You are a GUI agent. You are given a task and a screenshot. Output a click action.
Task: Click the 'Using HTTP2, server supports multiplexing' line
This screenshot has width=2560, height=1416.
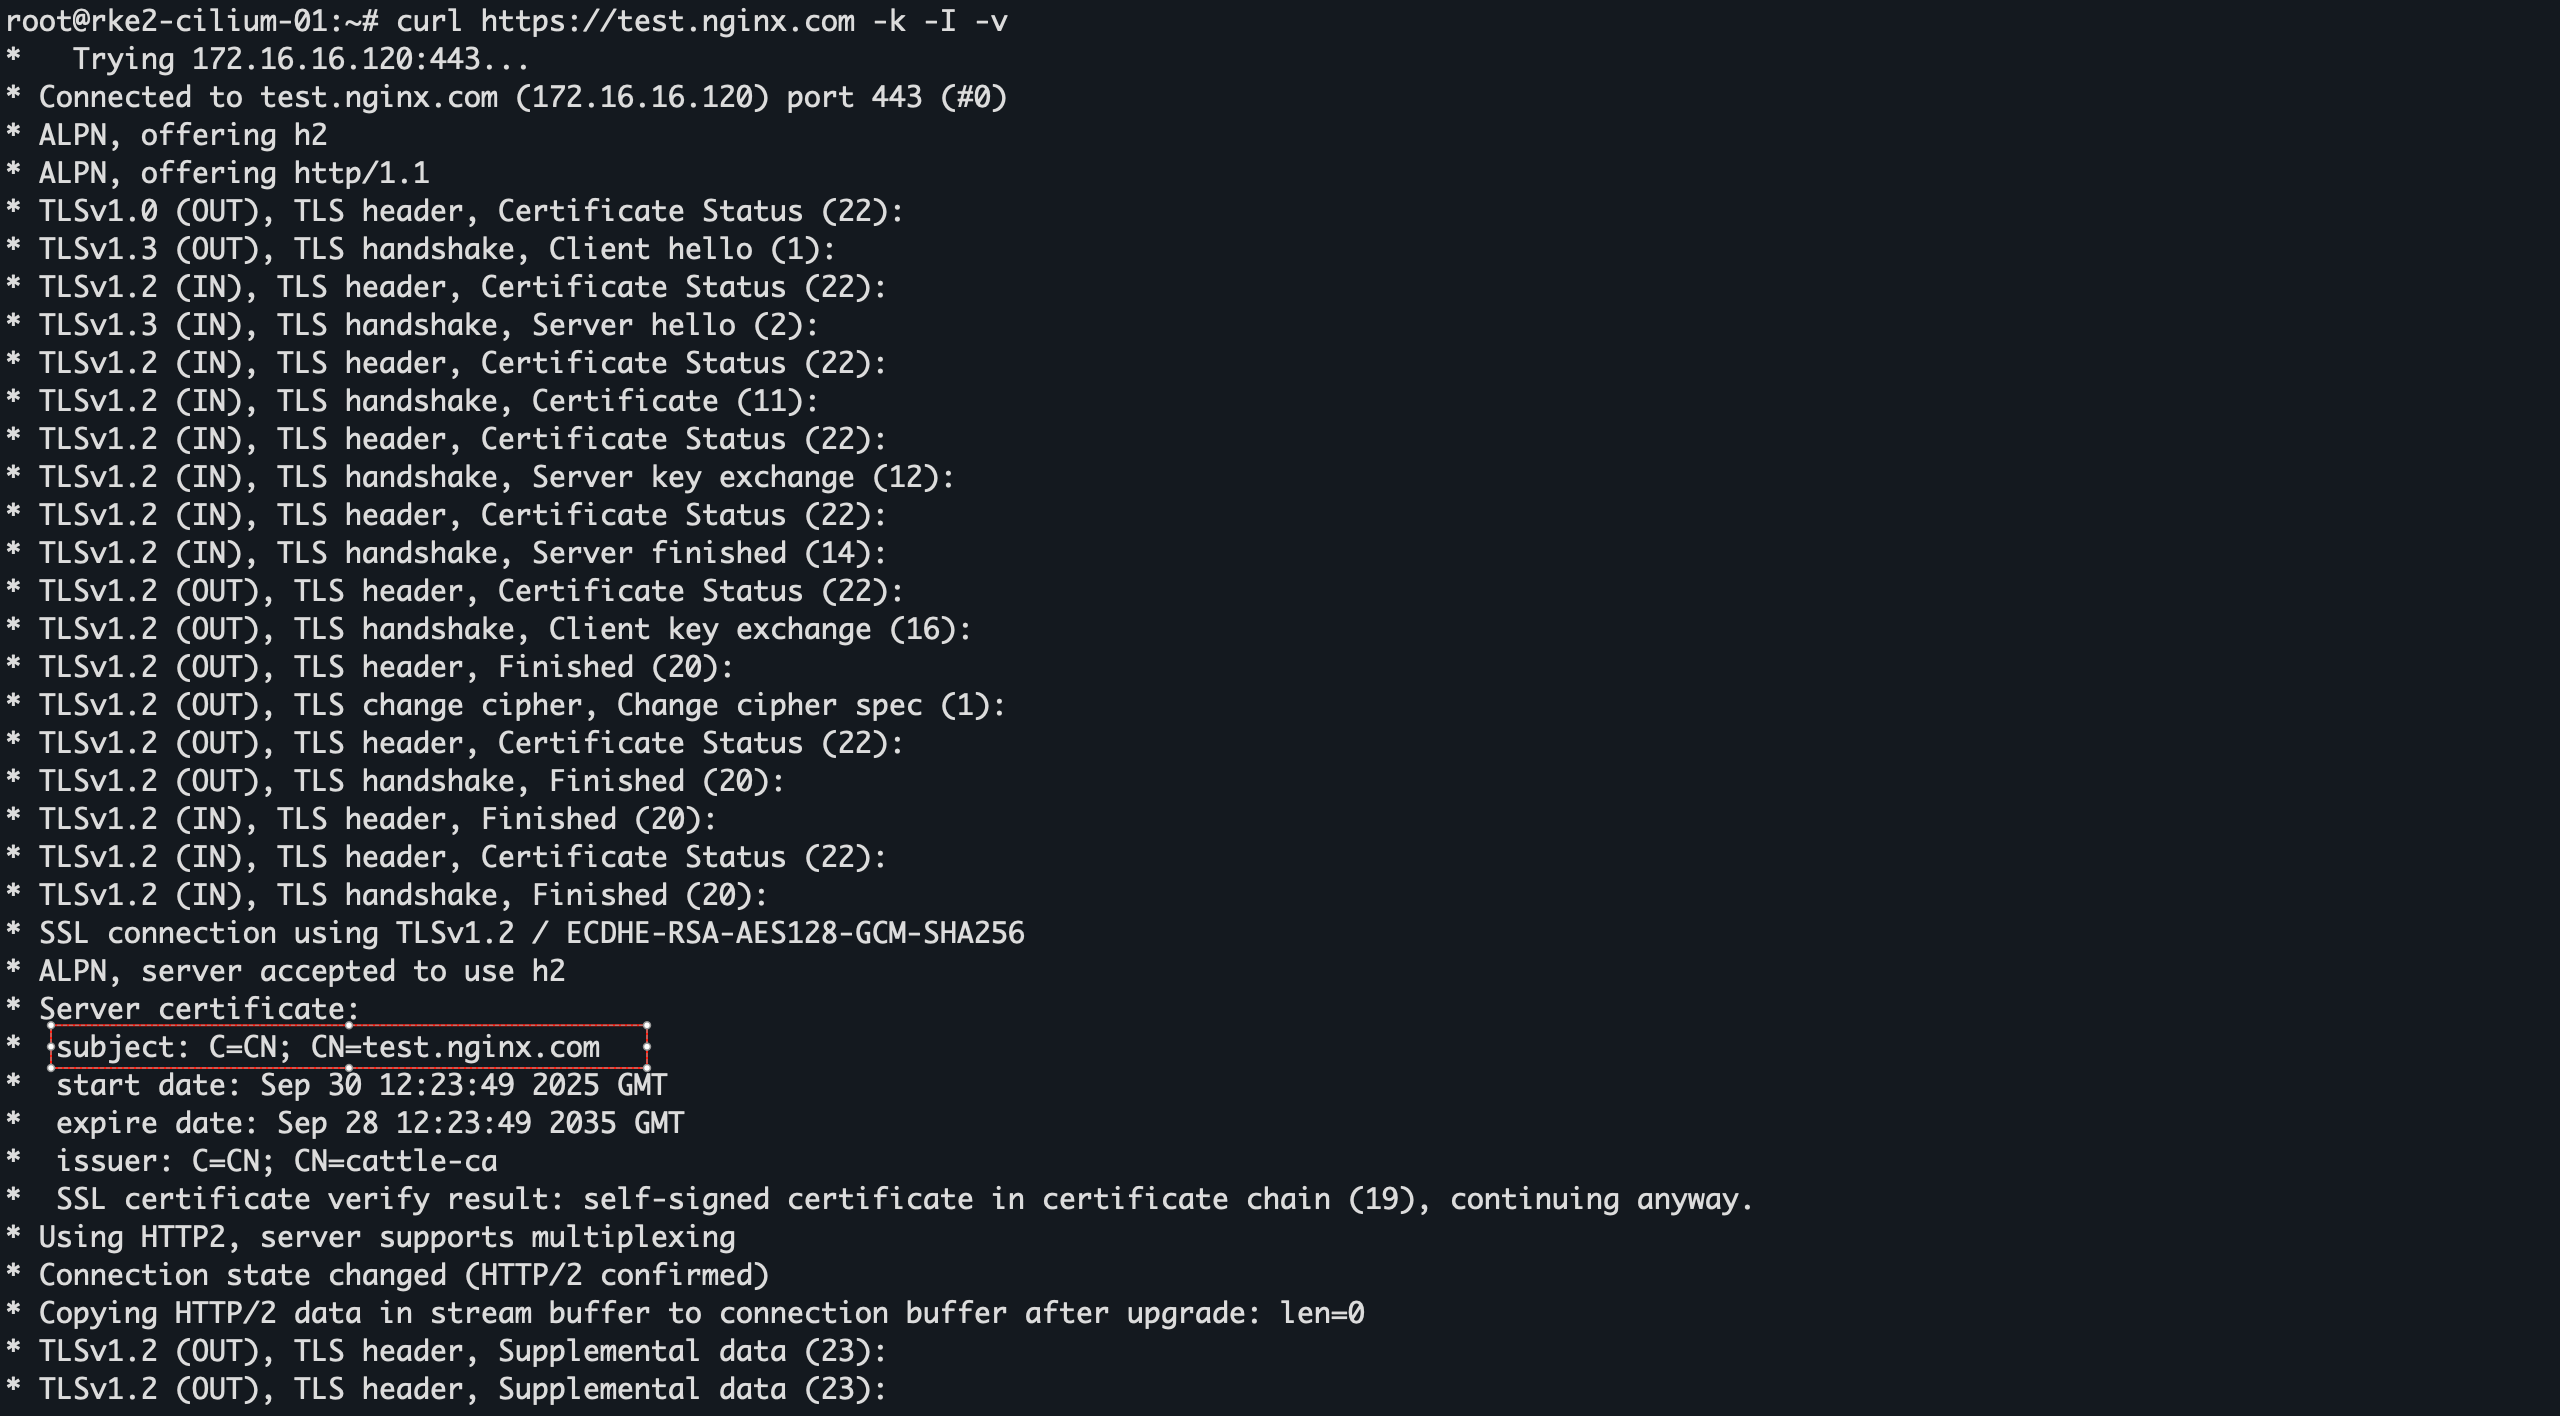[386, 1237]
